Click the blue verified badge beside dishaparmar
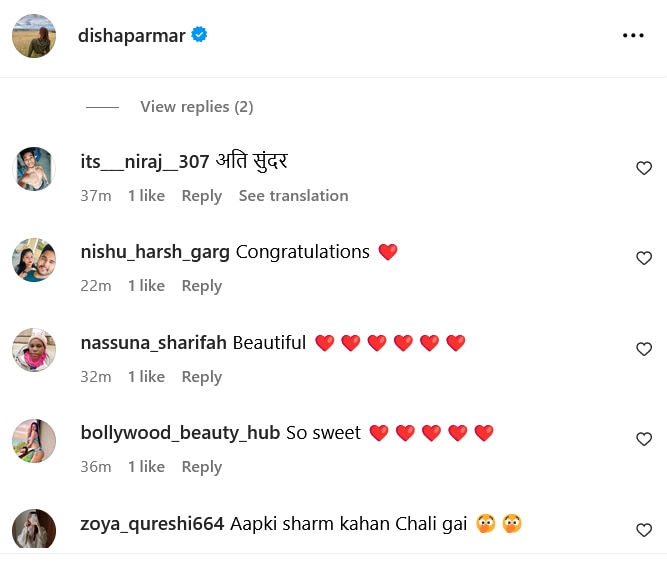The image size is (667, 568). 199,34
